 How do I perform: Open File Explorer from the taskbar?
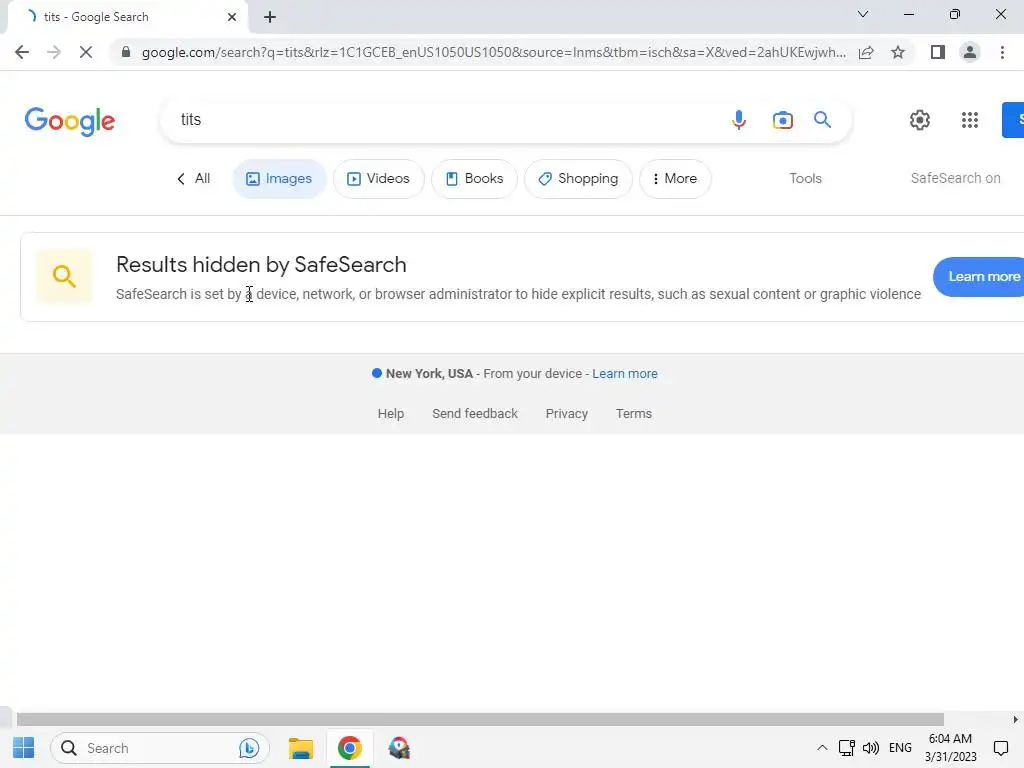point(300,748)
